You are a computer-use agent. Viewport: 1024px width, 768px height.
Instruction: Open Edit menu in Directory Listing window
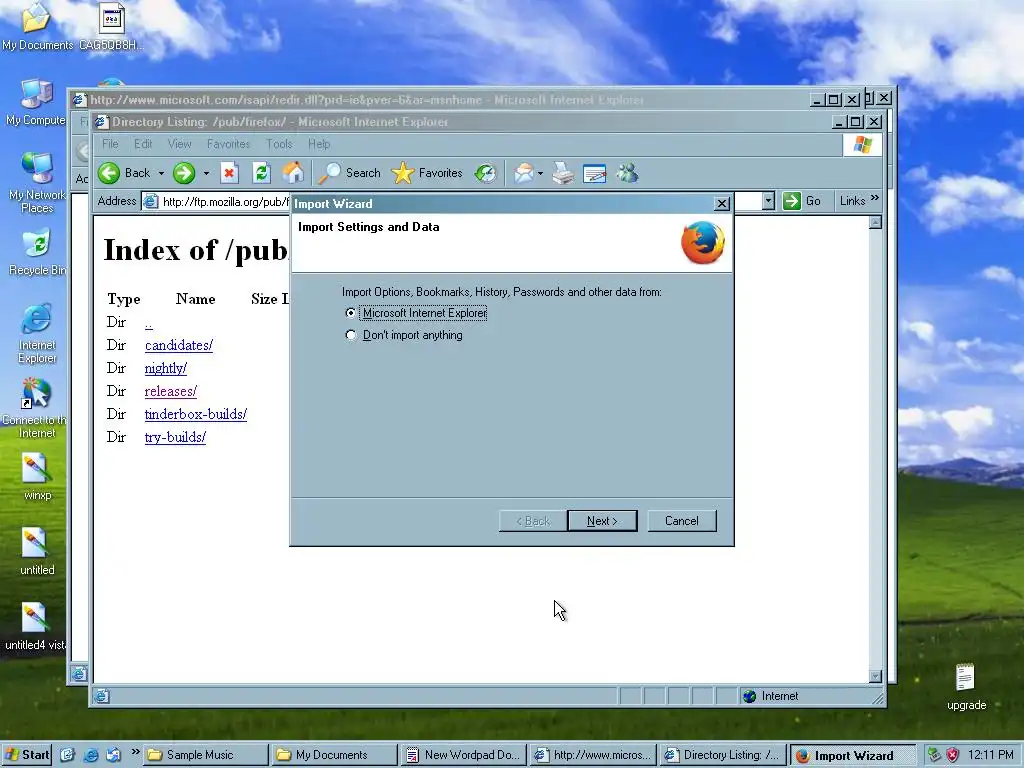143,144
